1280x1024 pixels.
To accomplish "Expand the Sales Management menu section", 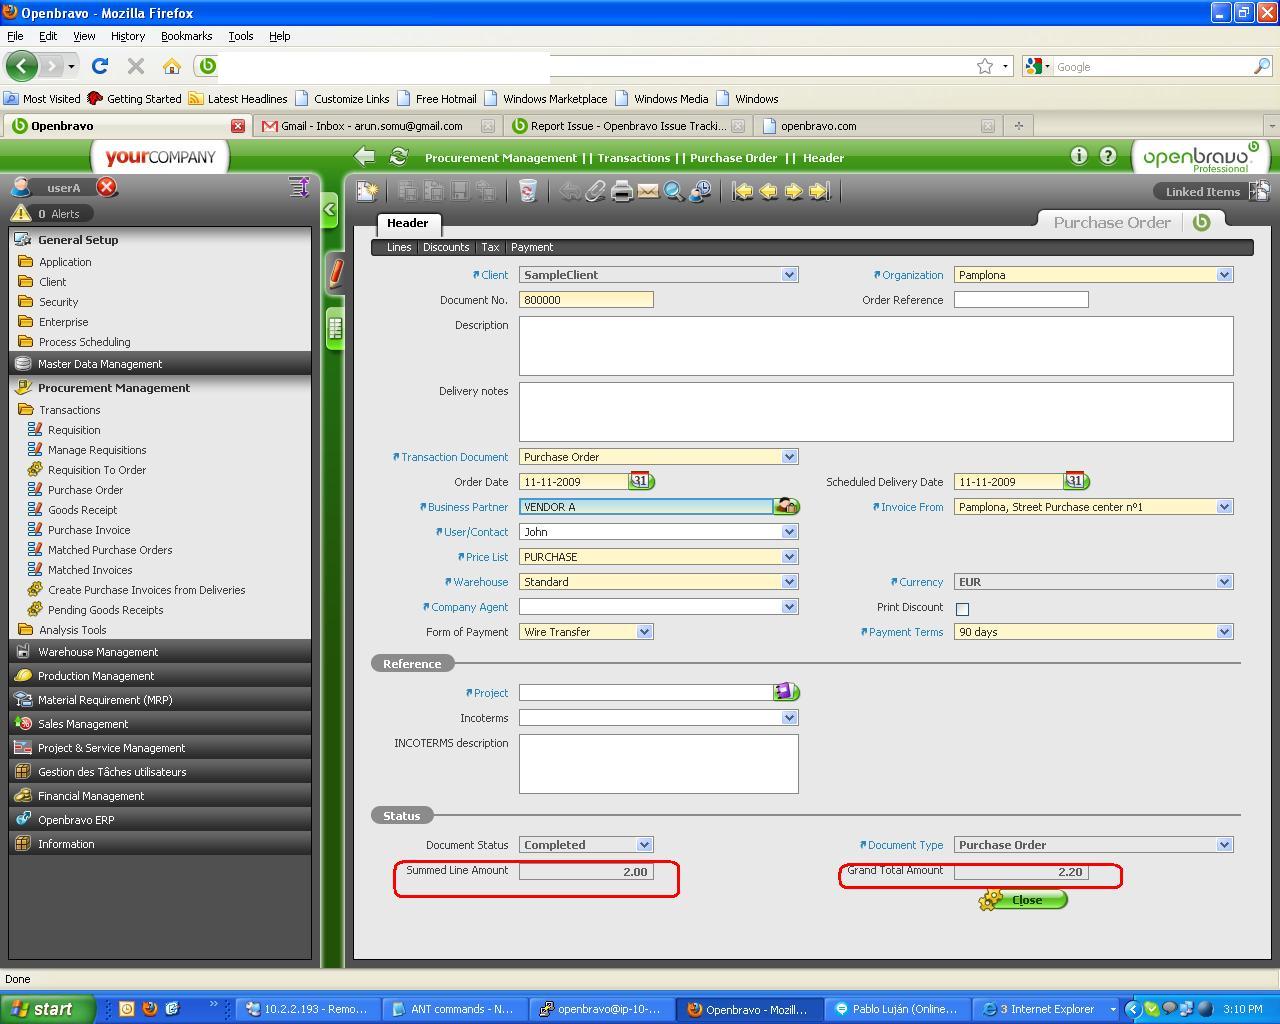I will tap(160, 724).
